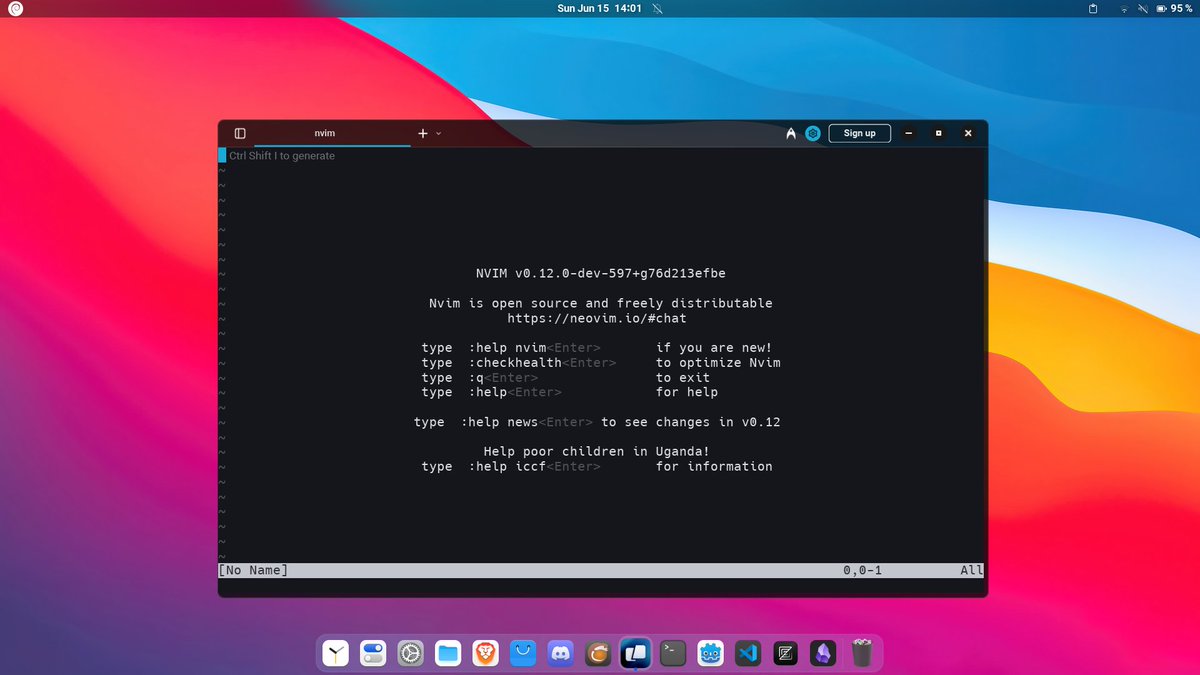Launch Brave browser from dock

coord(485,653)
